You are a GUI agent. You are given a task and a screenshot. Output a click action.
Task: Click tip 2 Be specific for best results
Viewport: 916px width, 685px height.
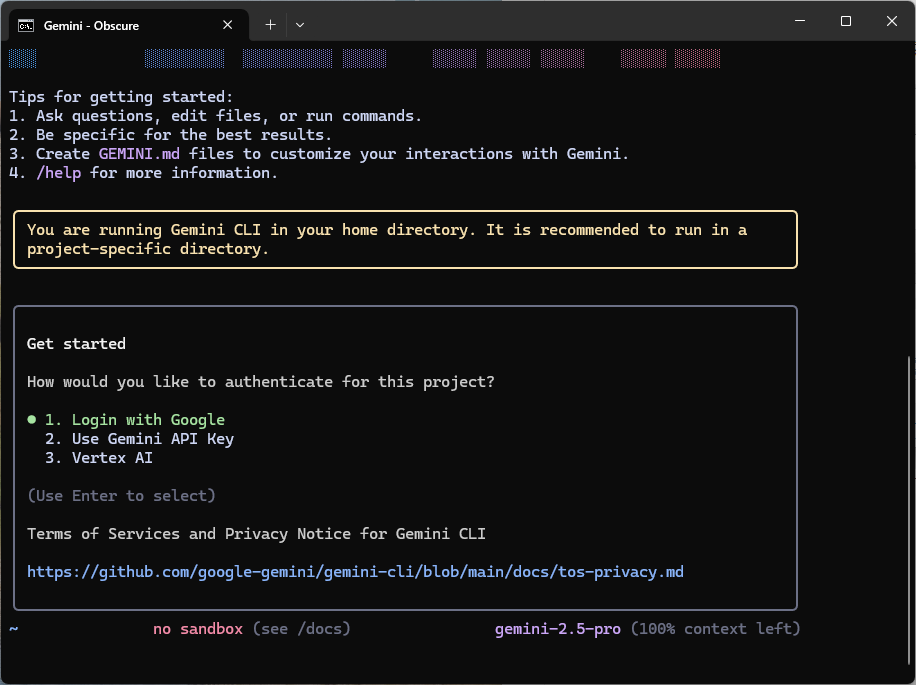[170, 135]
